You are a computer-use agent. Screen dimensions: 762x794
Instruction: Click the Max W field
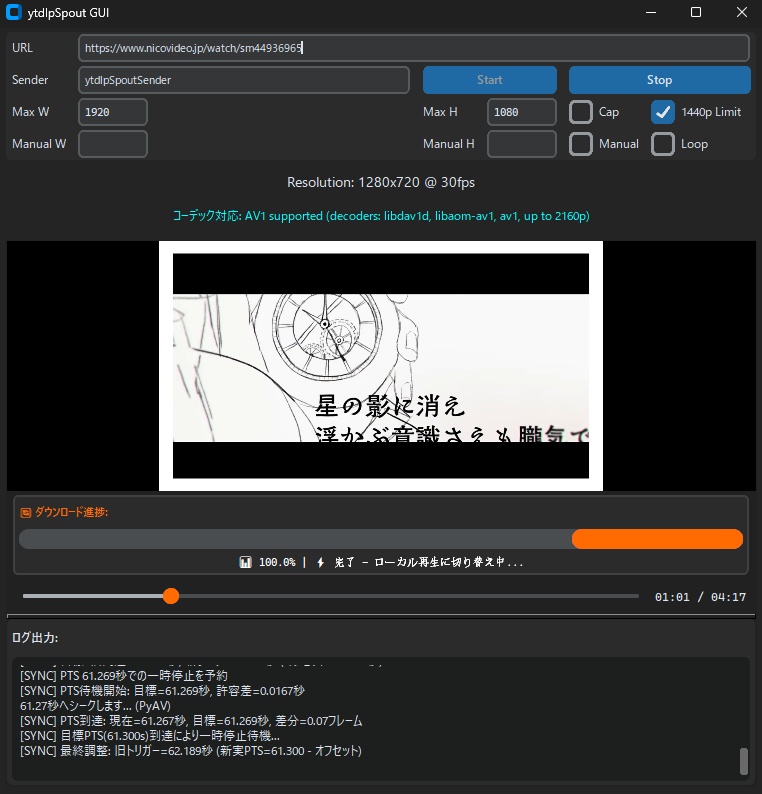click(x=113, y=112)
